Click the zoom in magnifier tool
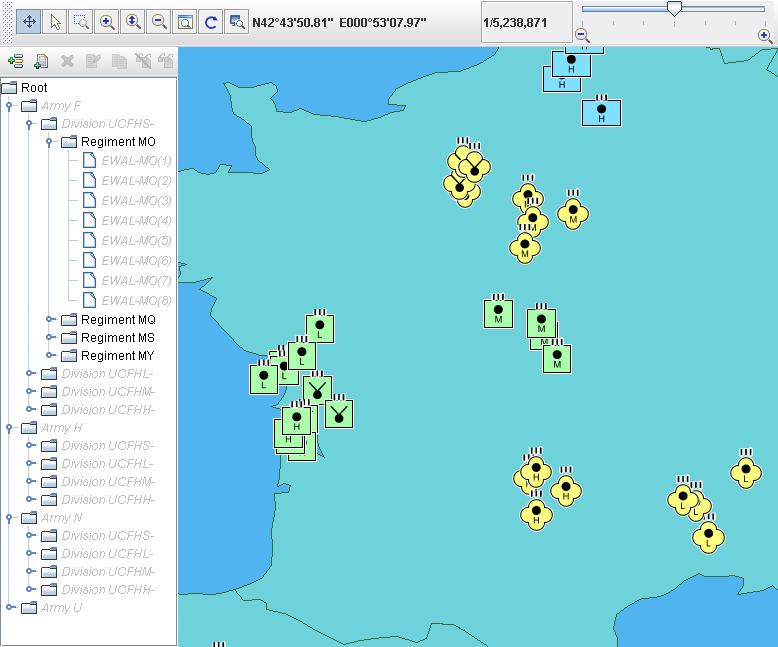778x647 pixels. (x=107, y=21)
